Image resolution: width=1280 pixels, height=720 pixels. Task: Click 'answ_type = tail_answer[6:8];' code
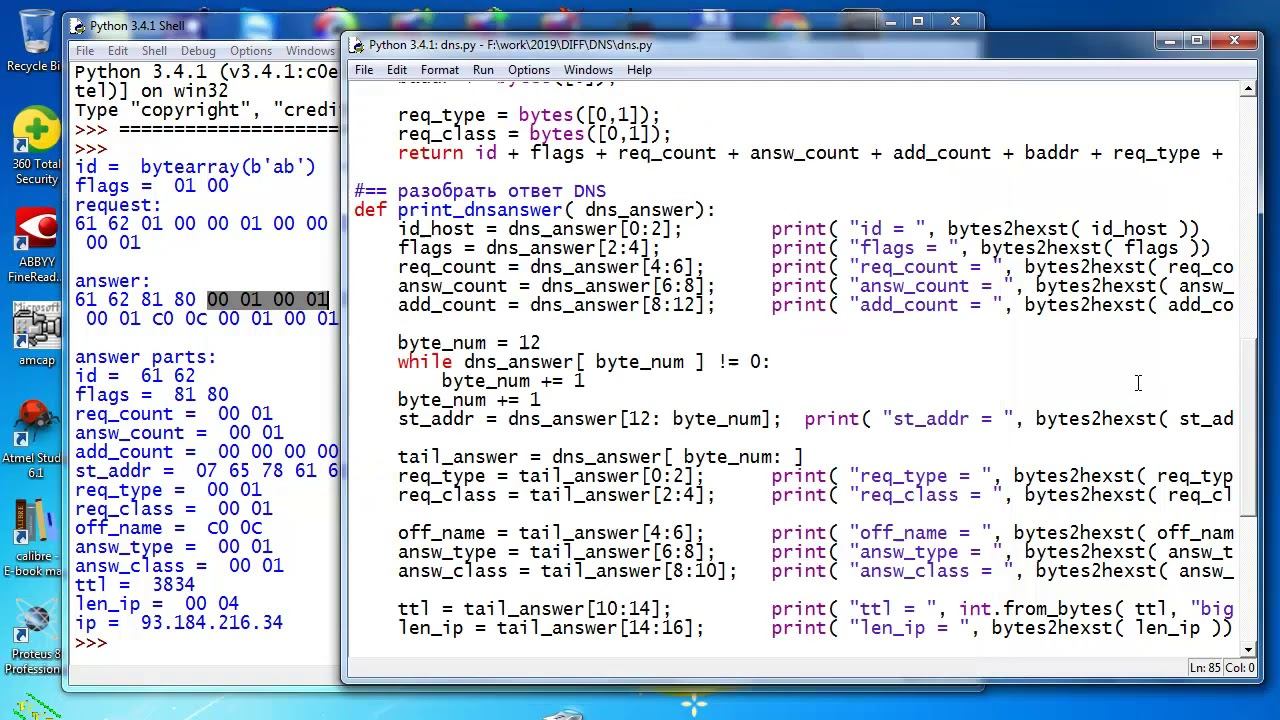click(556, 552)
